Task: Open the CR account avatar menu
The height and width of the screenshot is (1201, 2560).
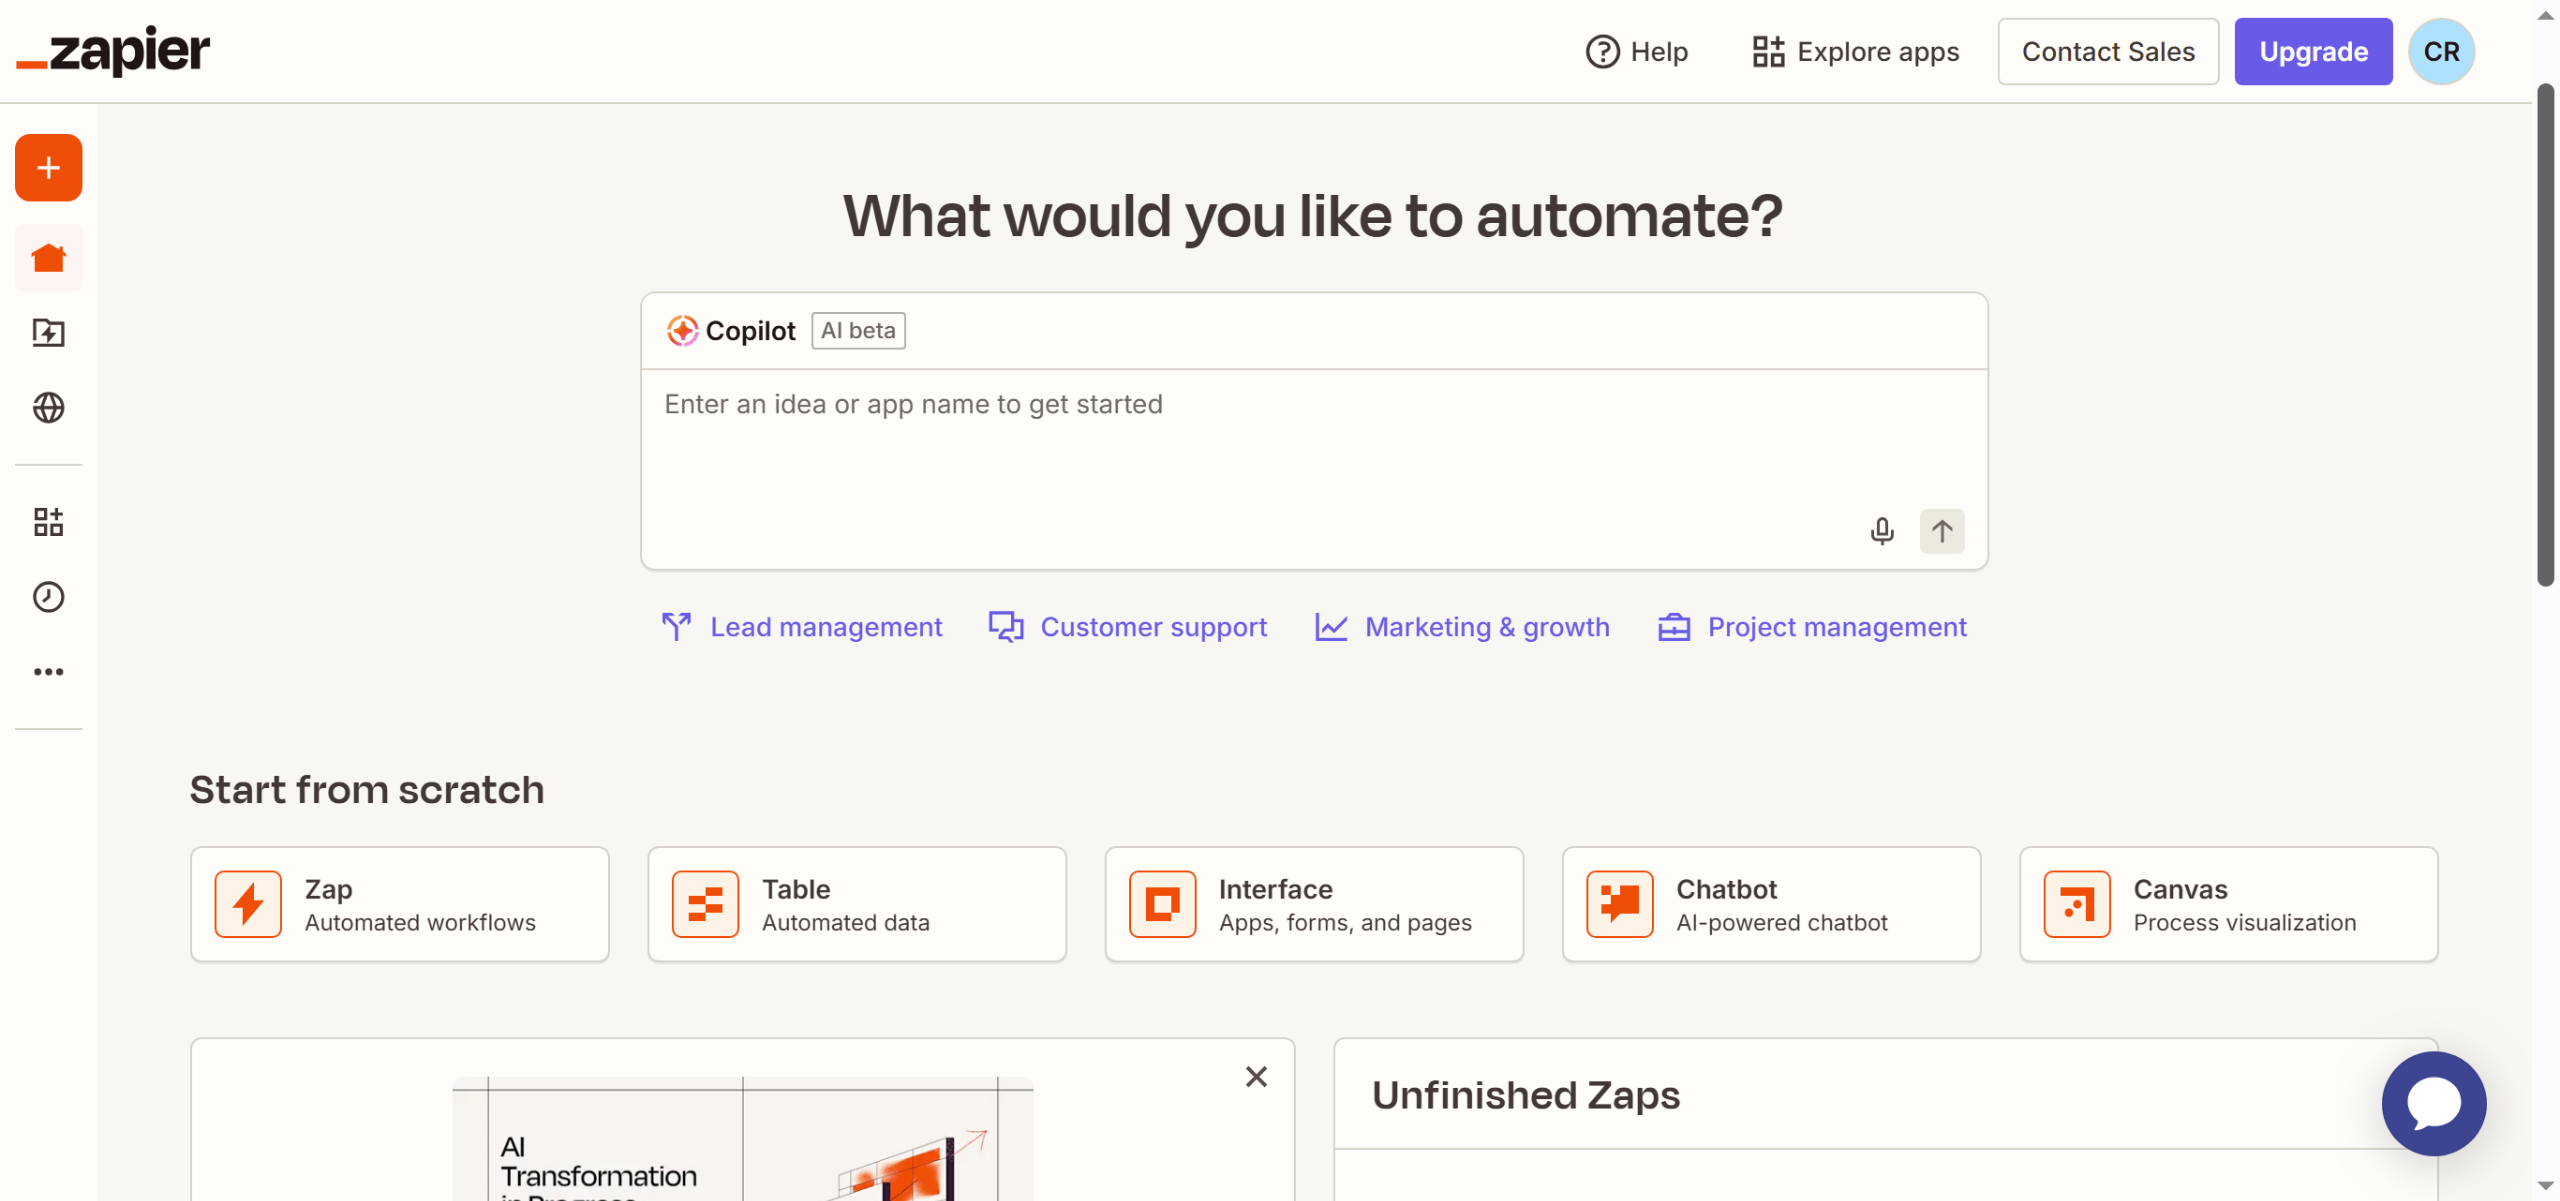Action: [x=2441, y=52]
